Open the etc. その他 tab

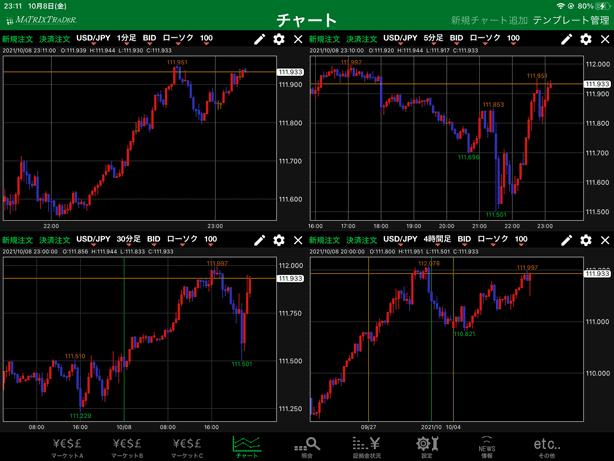547,448
